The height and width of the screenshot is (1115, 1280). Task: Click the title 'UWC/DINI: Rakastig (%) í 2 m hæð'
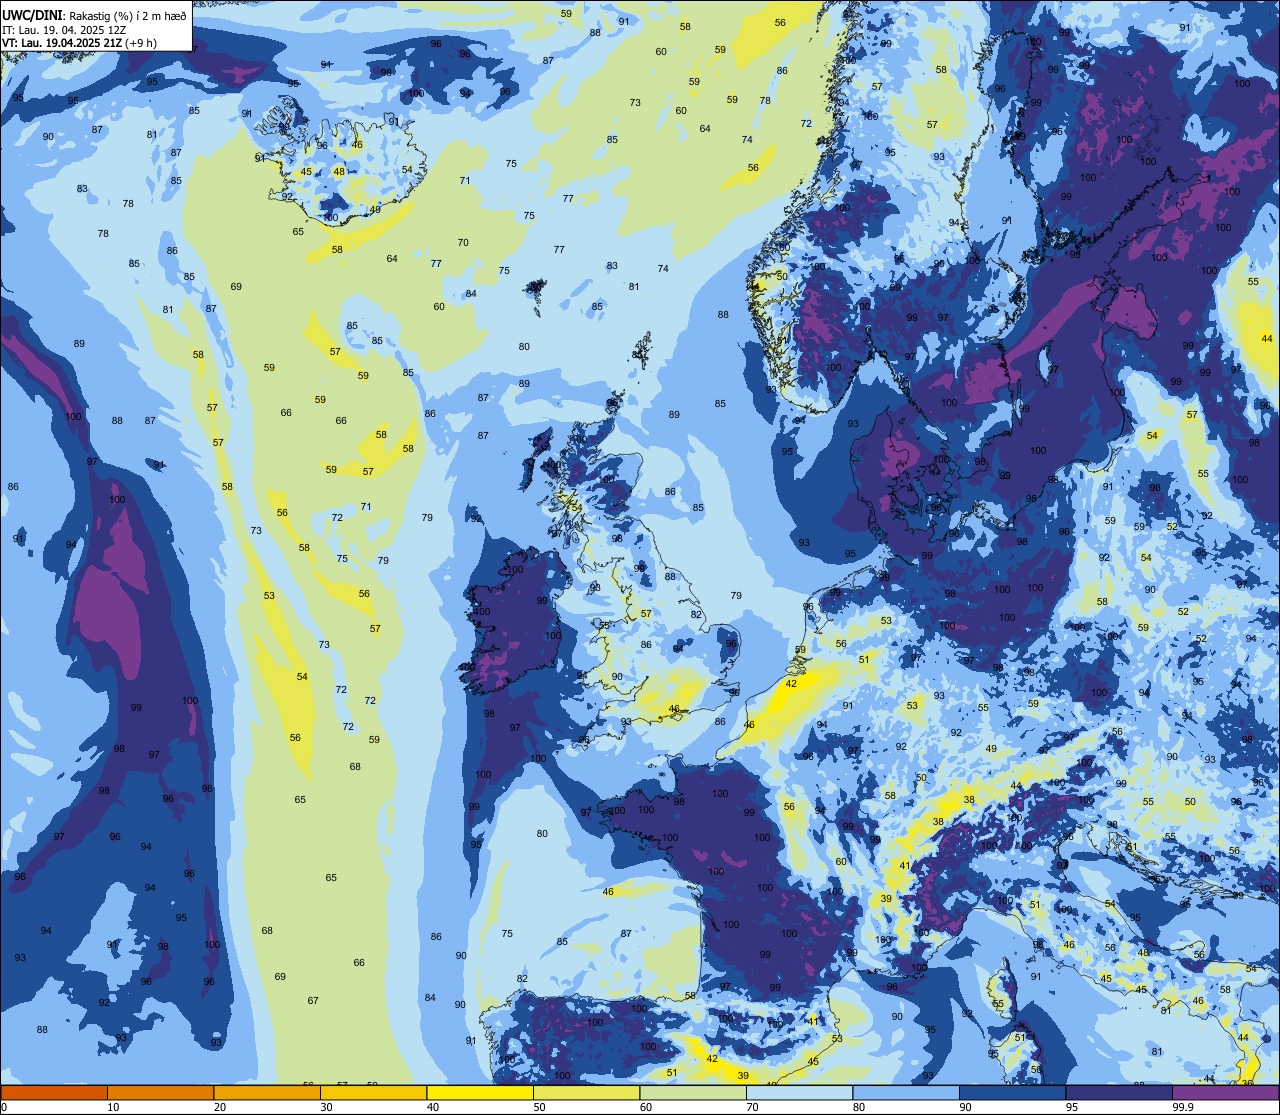click(x=94, y=15)
